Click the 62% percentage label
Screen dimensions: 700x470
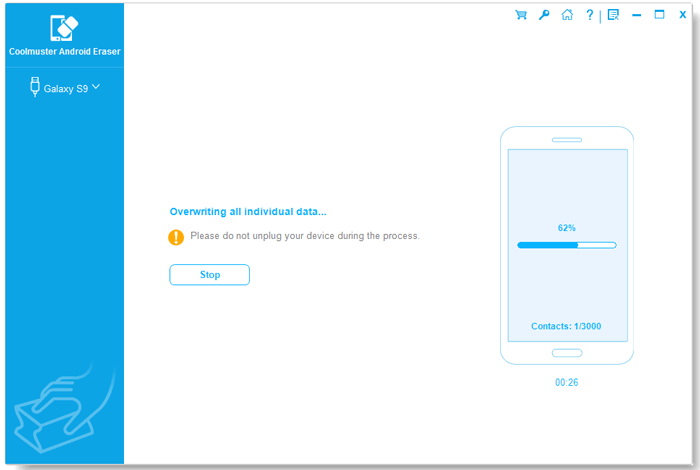tap(567, 228)
